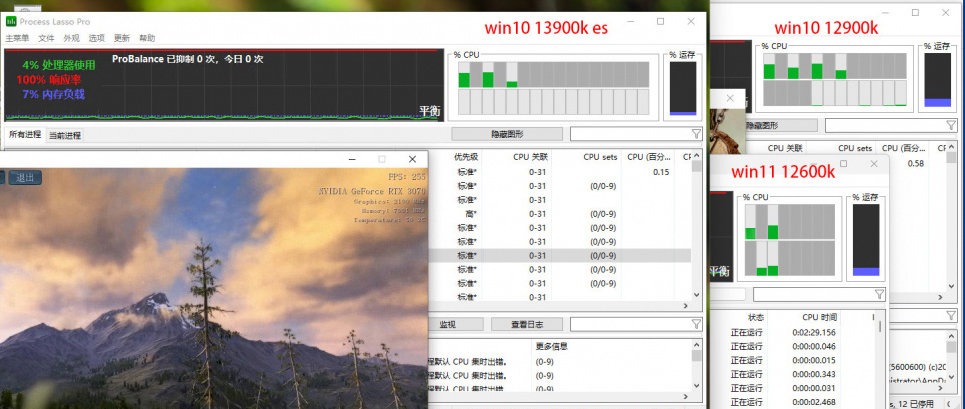Click the filter funnel icon in 12600k window
965x409 pixels.
tap(879, 295)
